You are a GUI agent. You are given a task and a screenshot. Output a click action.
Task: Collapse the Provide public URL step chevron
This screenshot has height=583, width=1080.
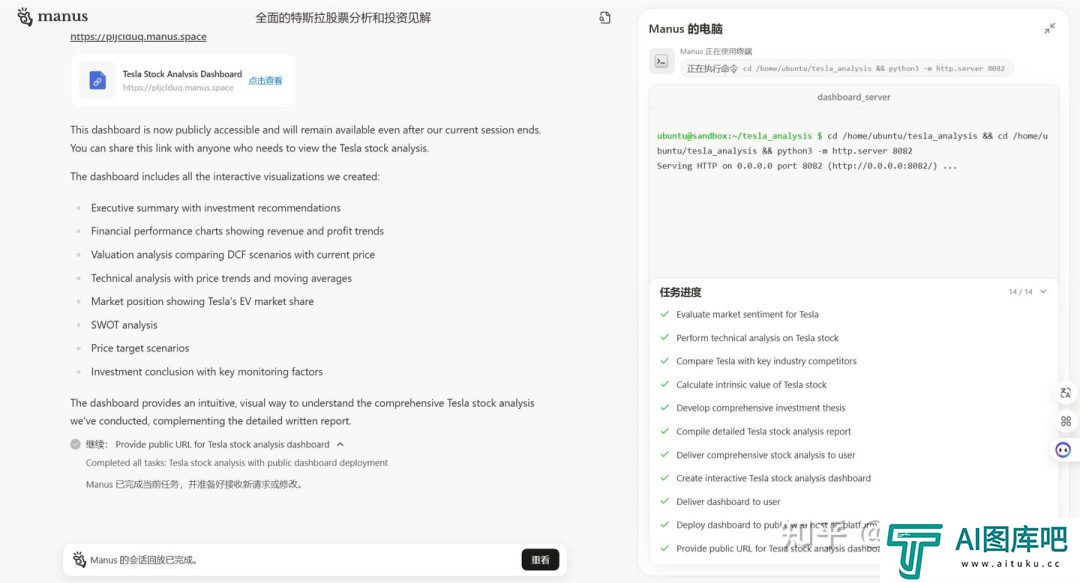point(340,444)
